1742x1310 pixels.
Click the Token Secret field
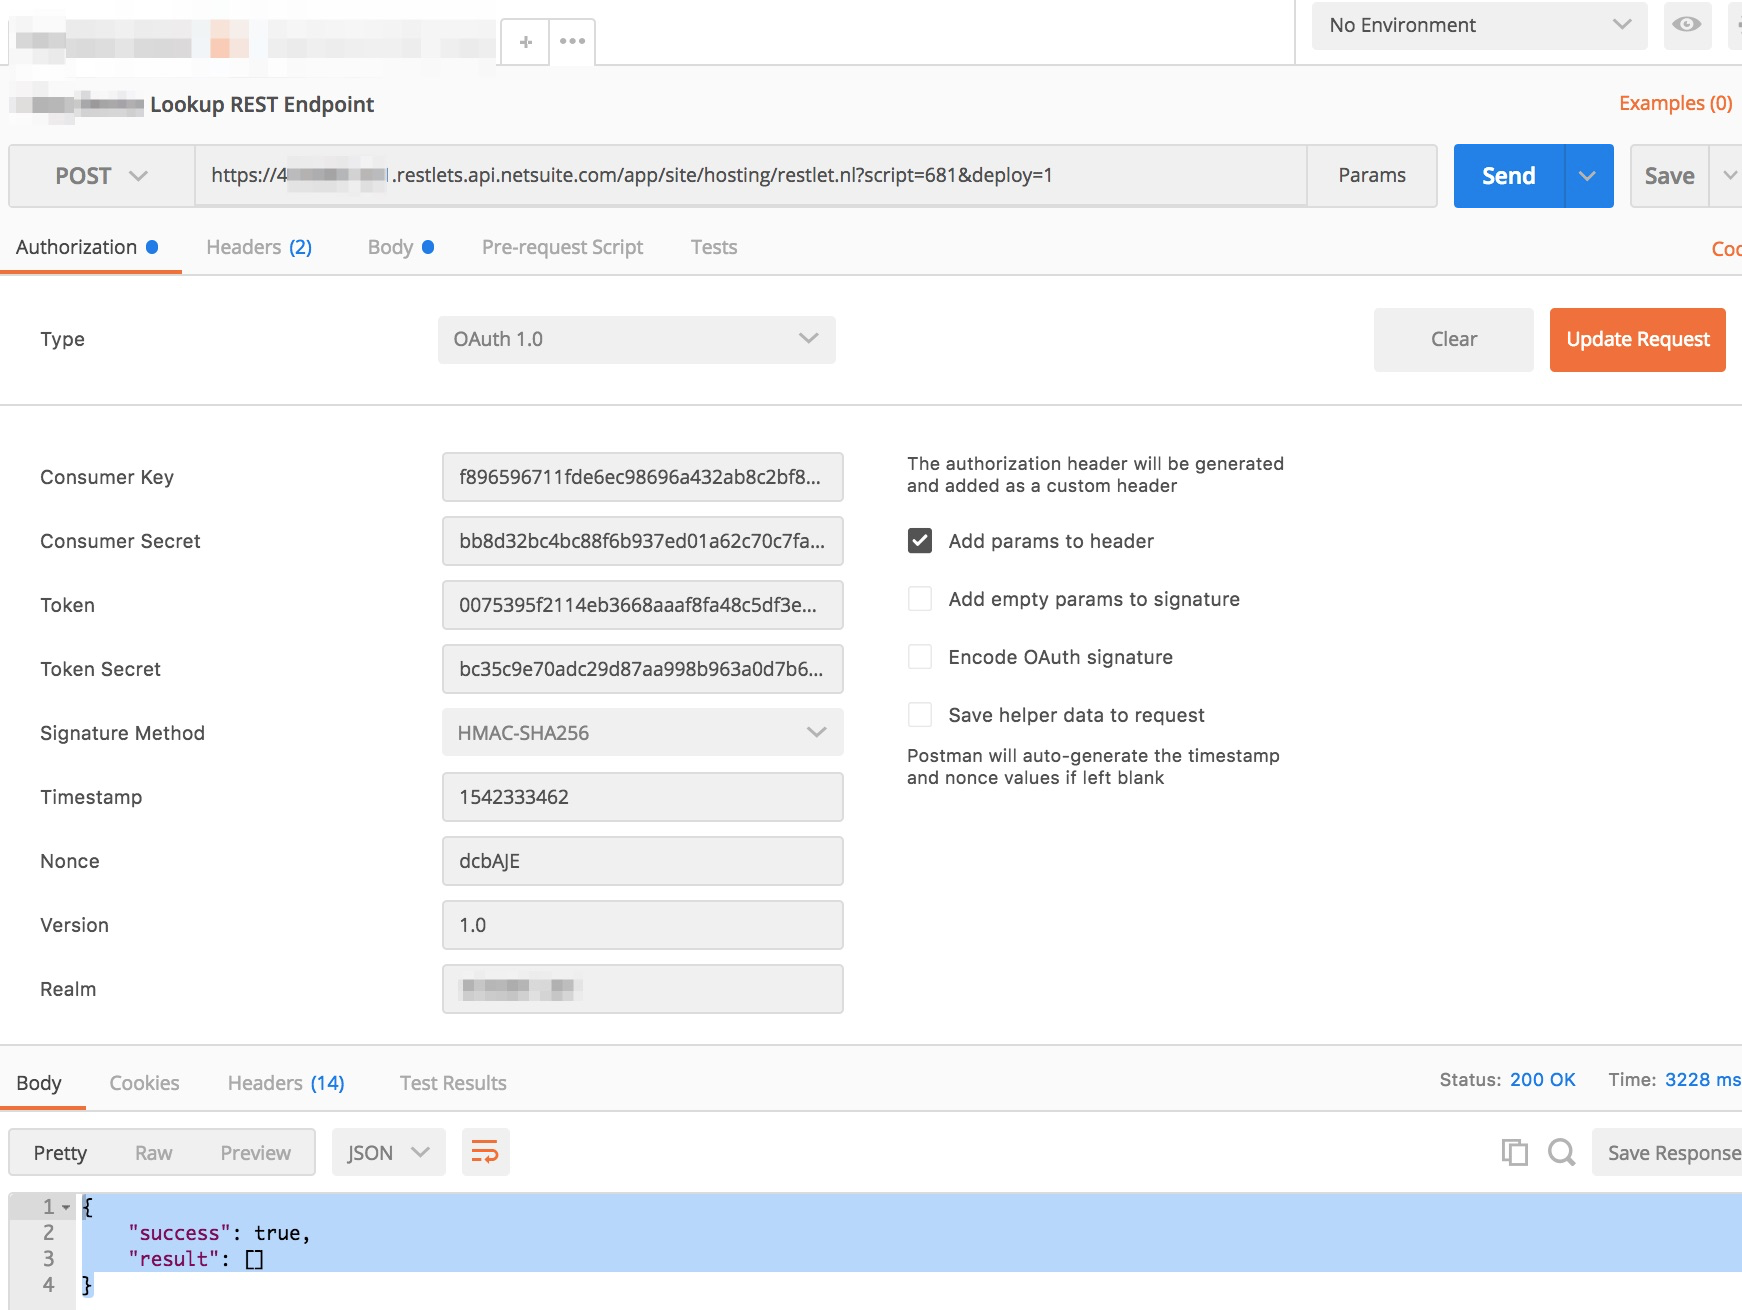click(x=643, y=669)
